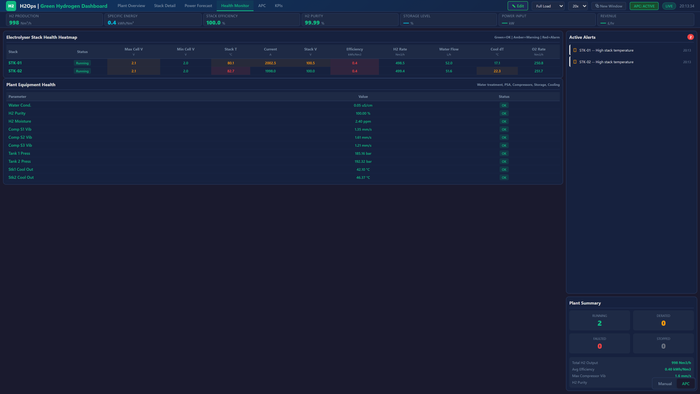Open the Full Load scenario dropdown
Screen dimensions: 700x394
pos(549,6)
